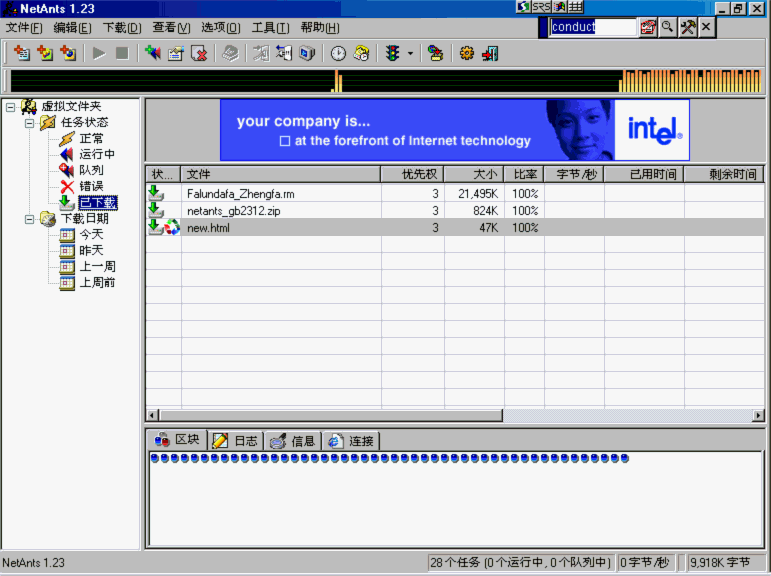Click the gear options toolbar icon
This screenshot has width=771, height=576.
pos(466,53)
